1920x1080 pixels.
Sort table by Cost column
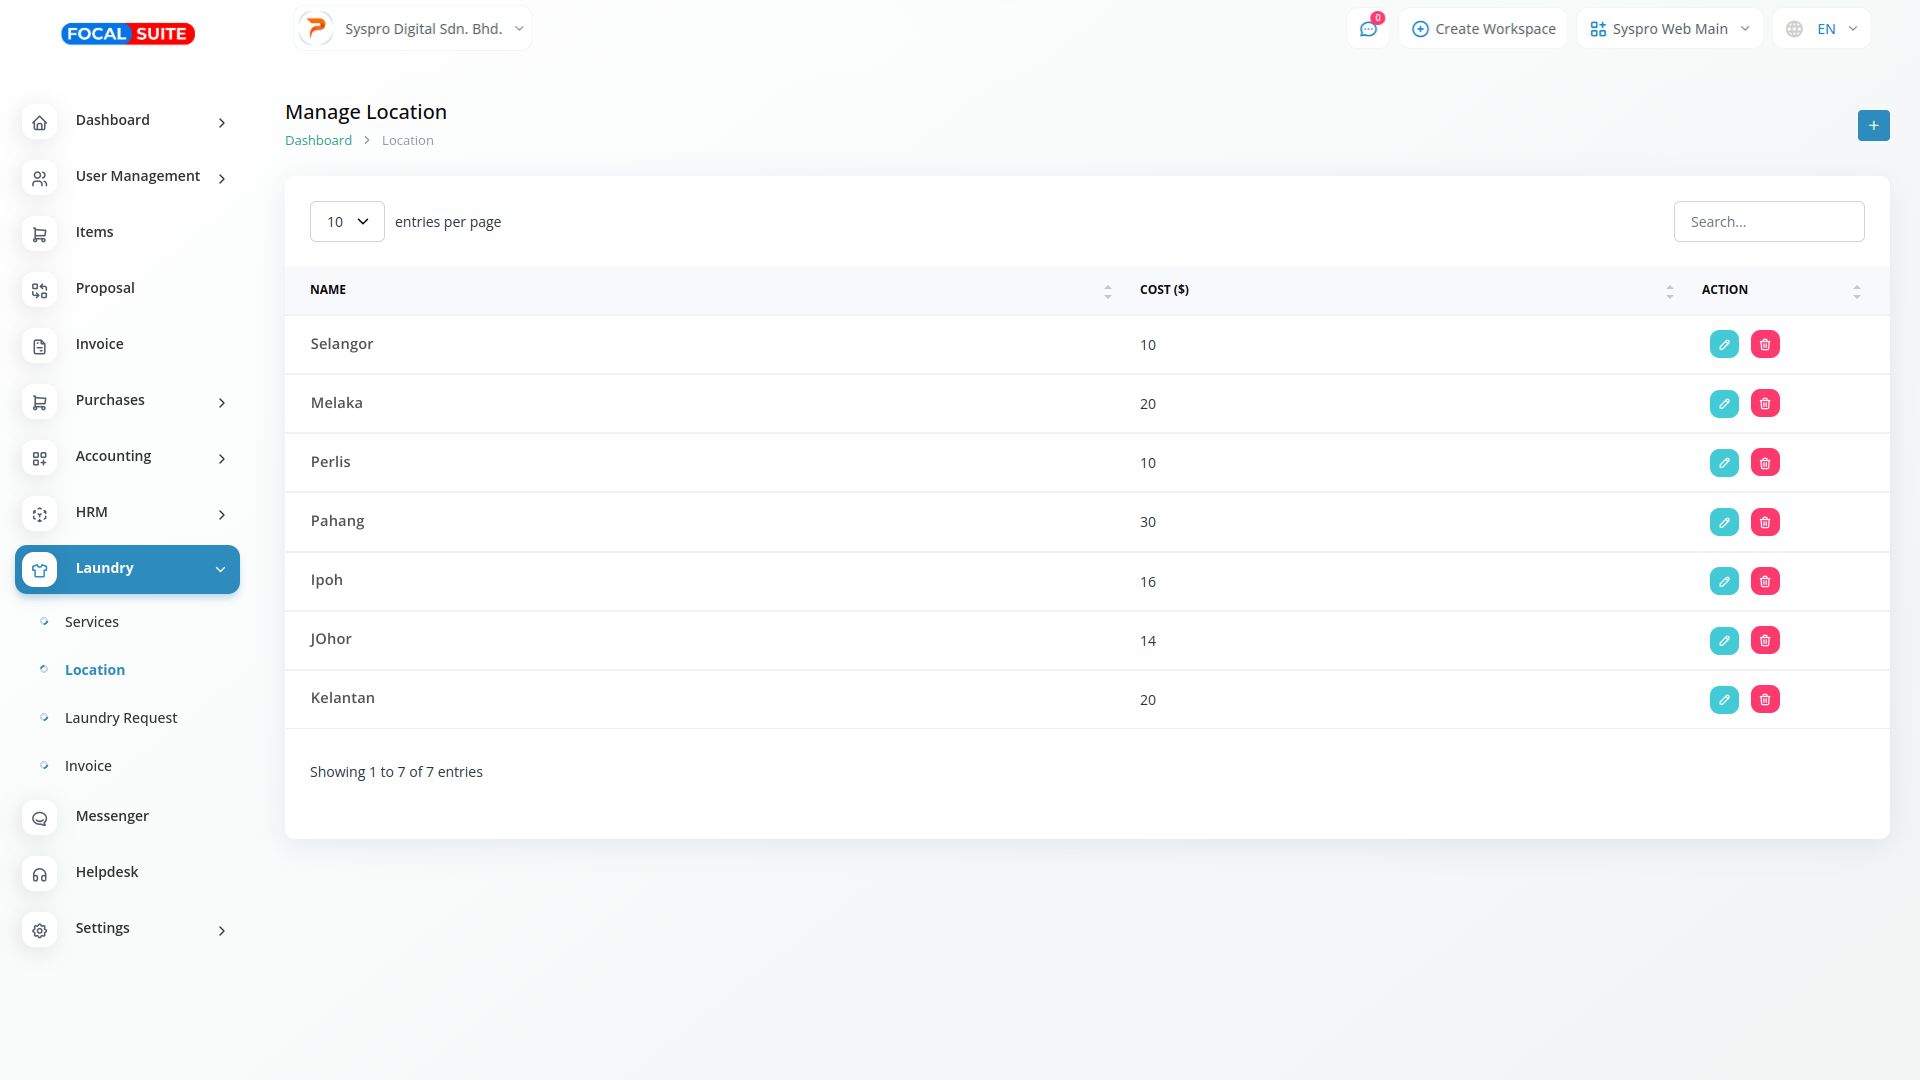coord(1669,291)
